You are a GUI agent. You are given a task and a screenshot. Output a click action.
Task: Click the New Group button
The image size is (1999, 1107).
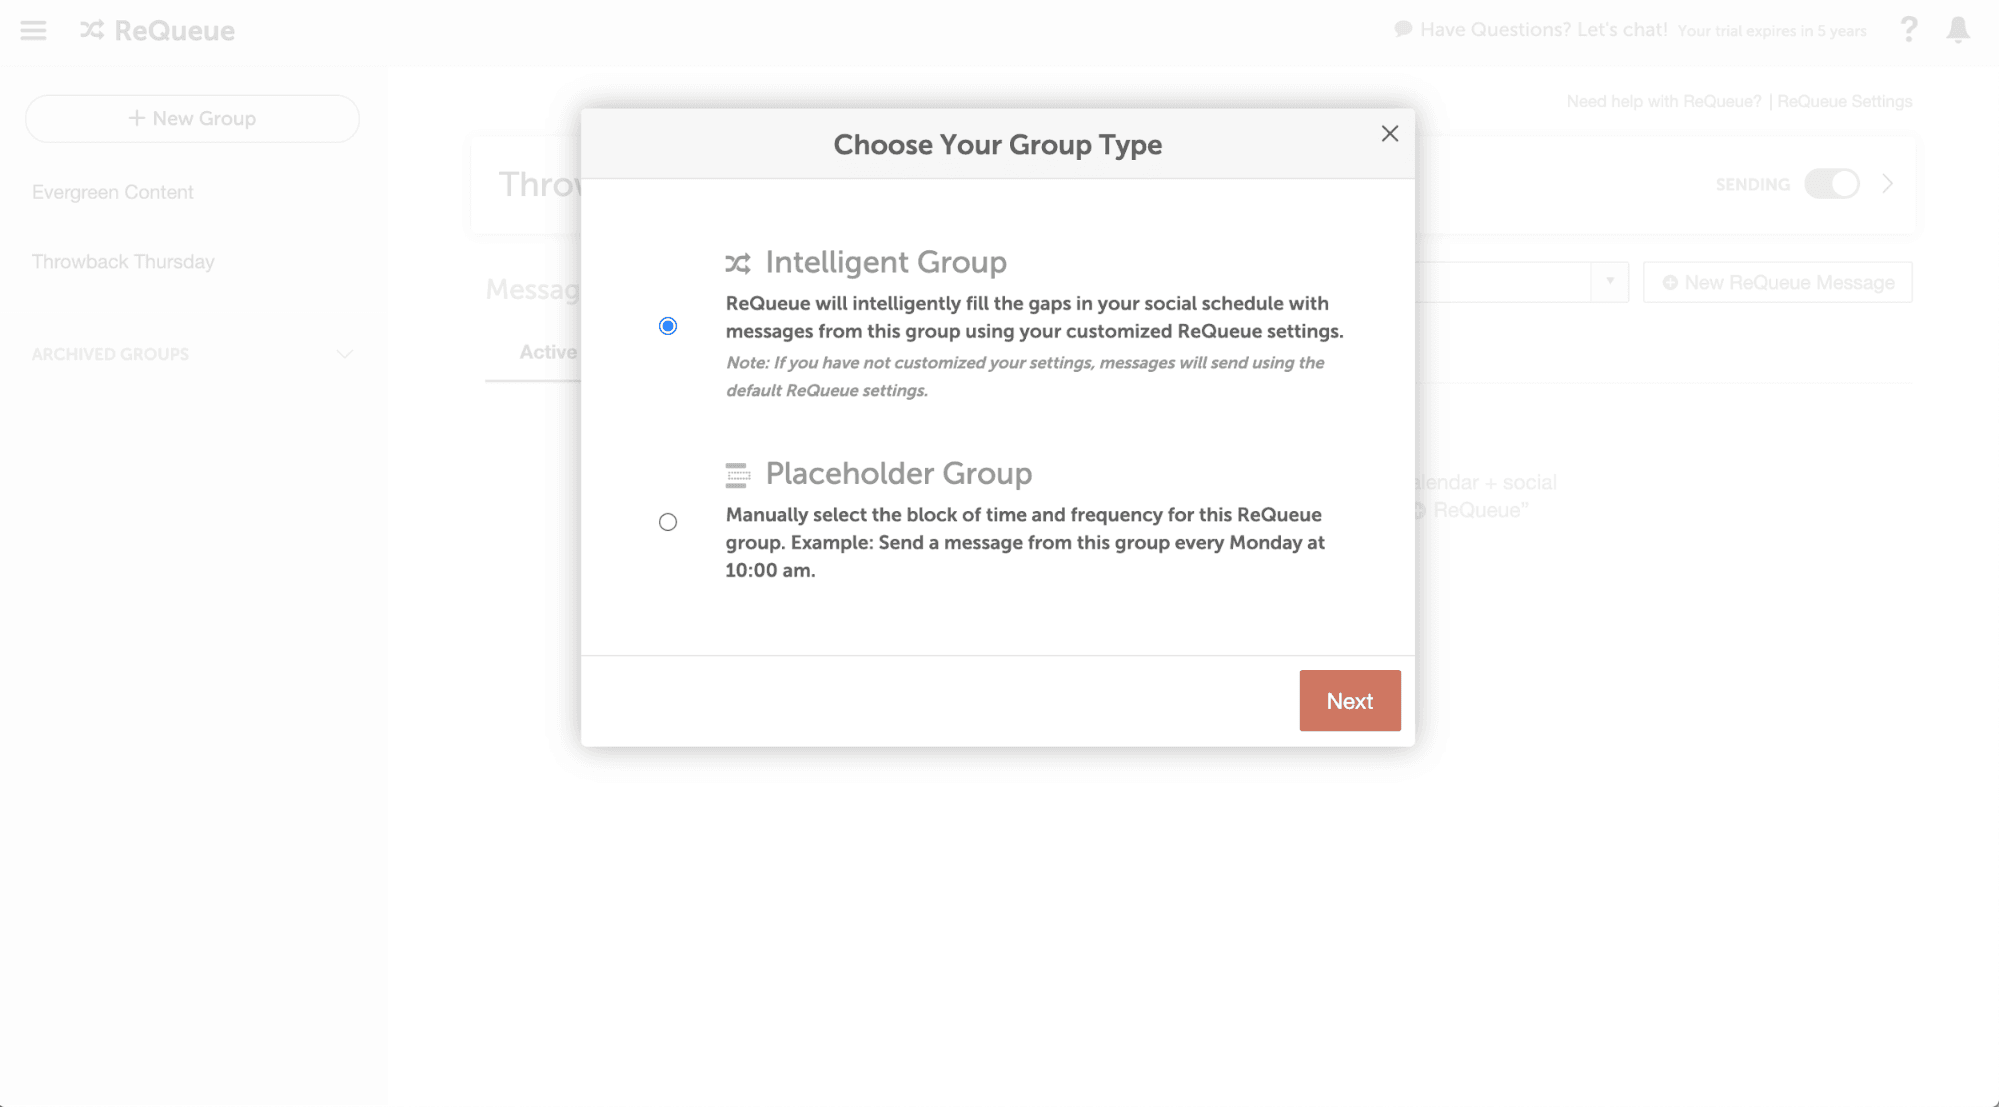[x=192, y=118]
